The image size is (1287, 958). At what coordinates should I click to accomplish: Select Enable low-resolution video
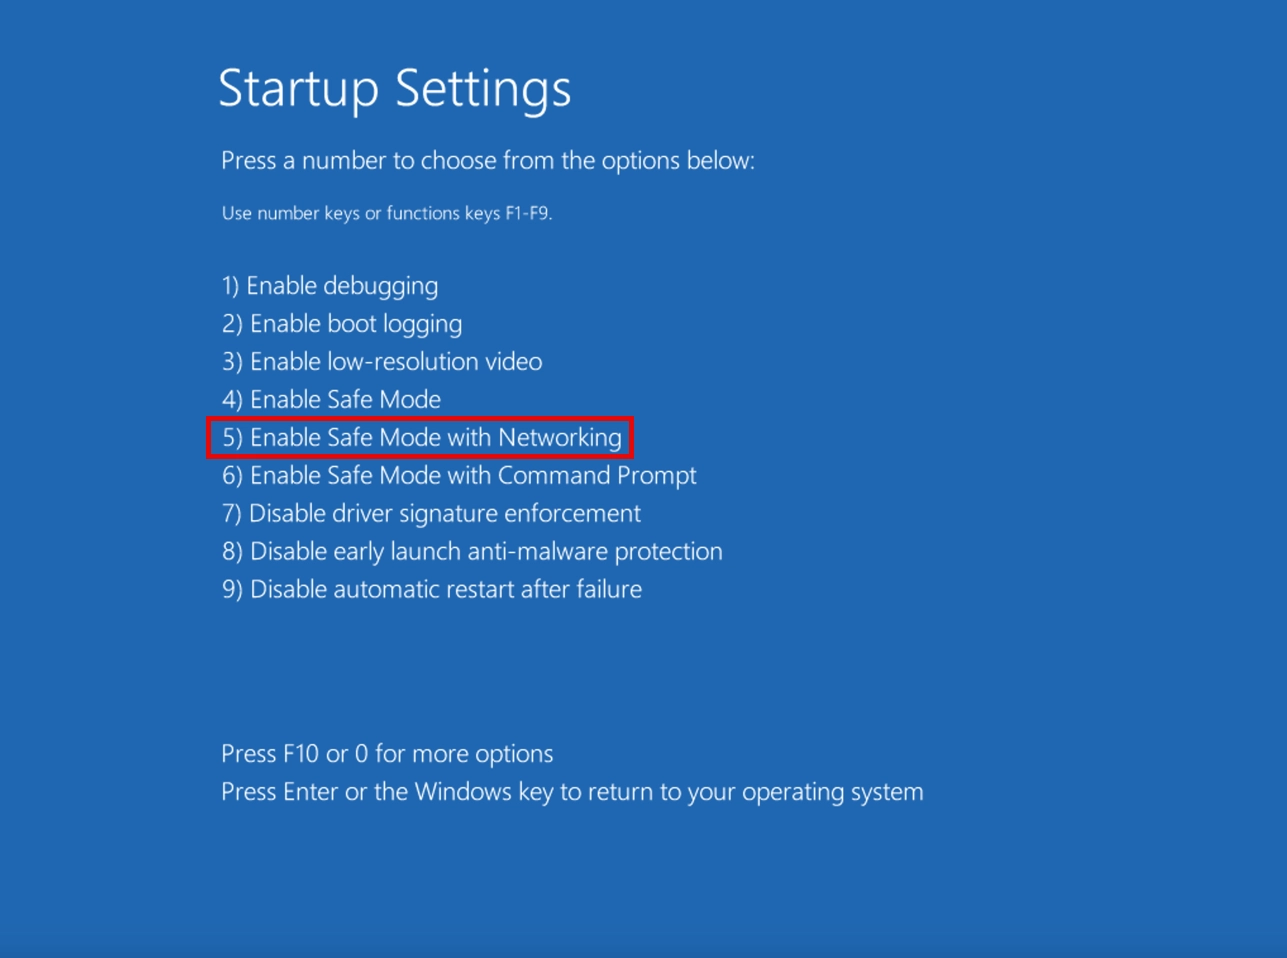(381, 361)
